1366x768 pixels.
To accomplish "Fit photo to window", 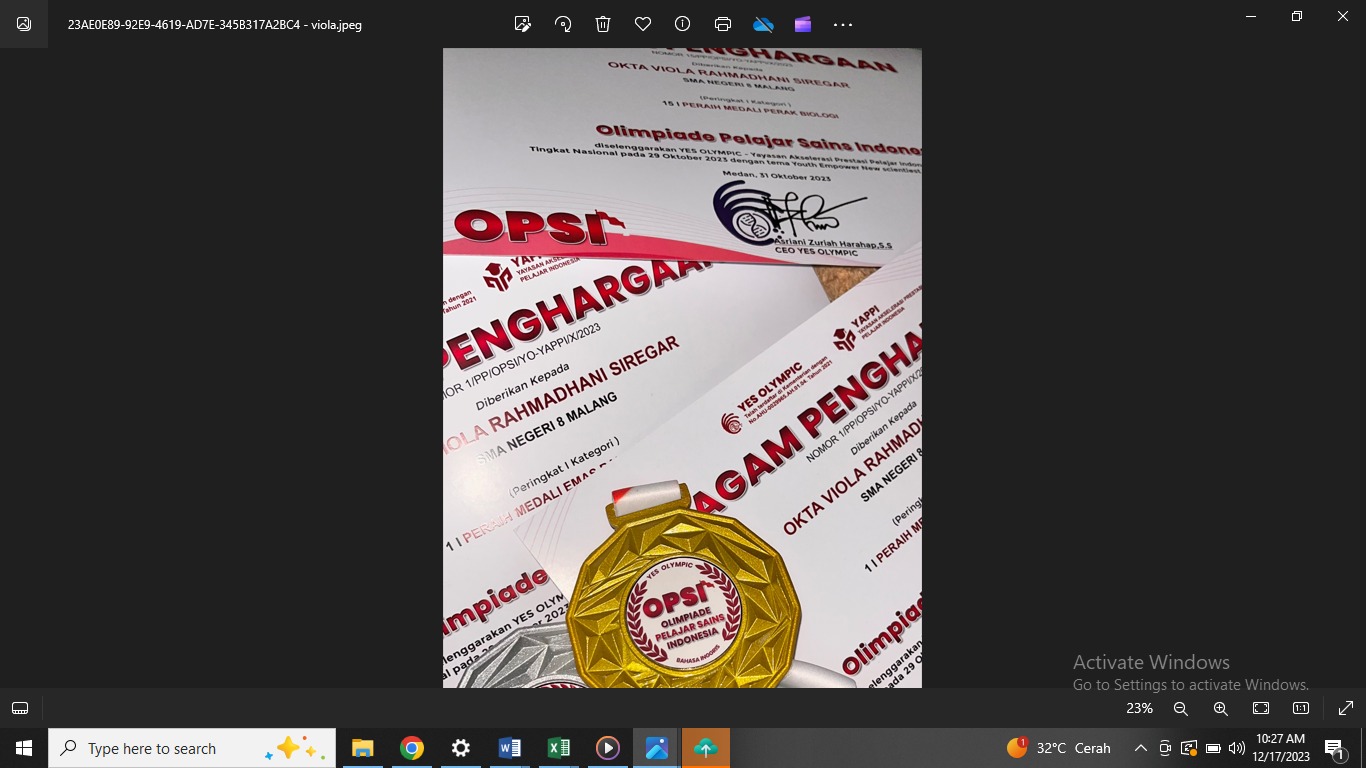I will click(x=1261, y=708).
